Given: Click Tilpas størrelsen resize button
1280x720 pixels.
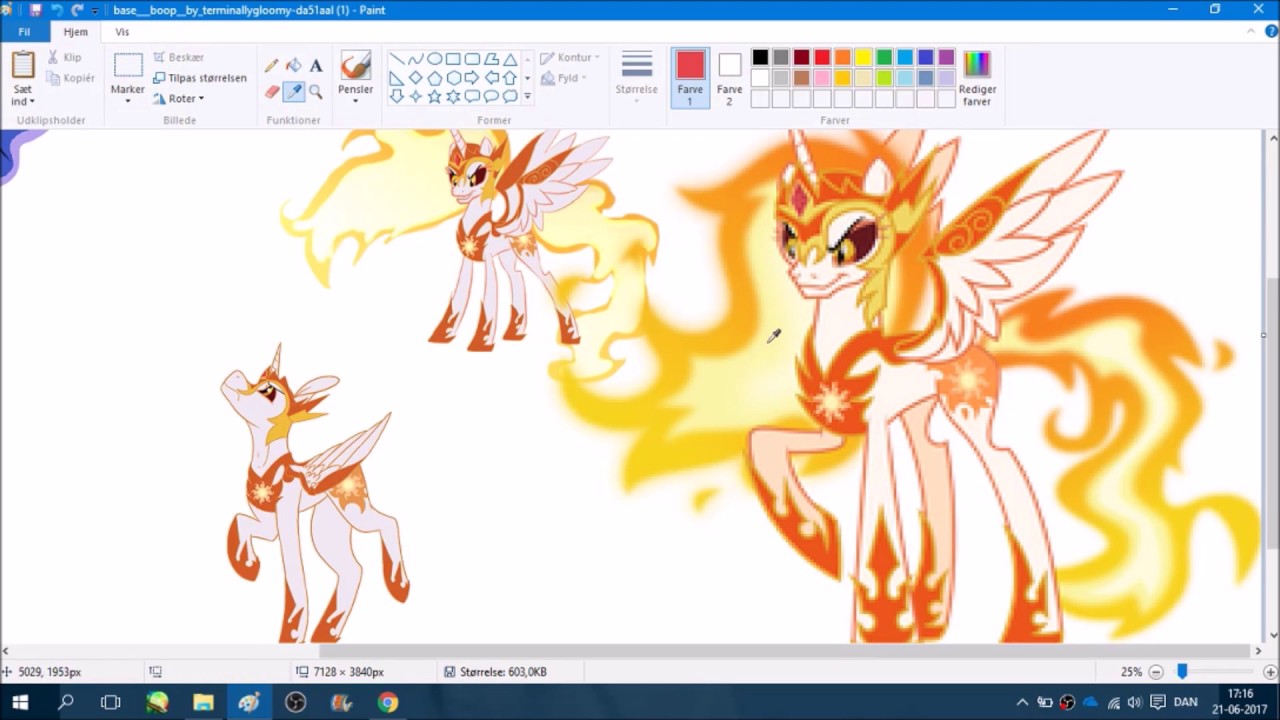Looking at the screenshot, I should [200, 78].
